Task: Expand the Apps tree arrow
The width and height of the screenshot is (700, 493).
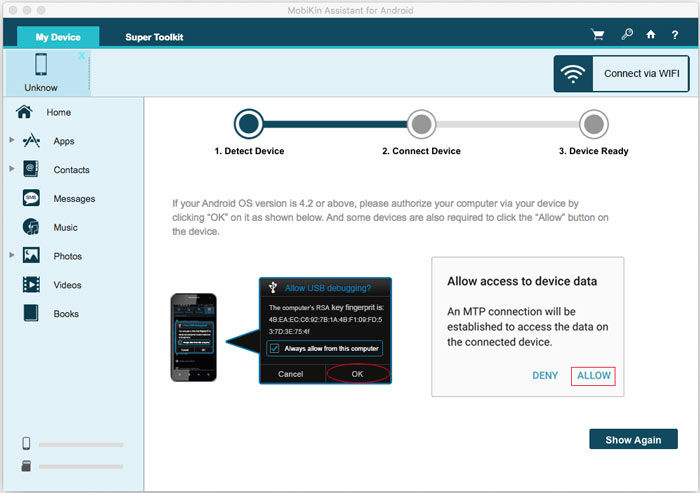Action: coord(12,140)
